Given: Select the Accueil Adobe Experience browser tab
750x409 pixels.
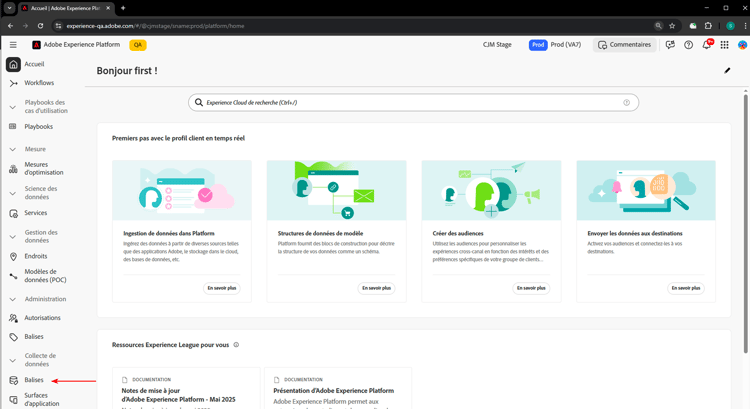Looking at the screenshot, I should click(66, 8).
